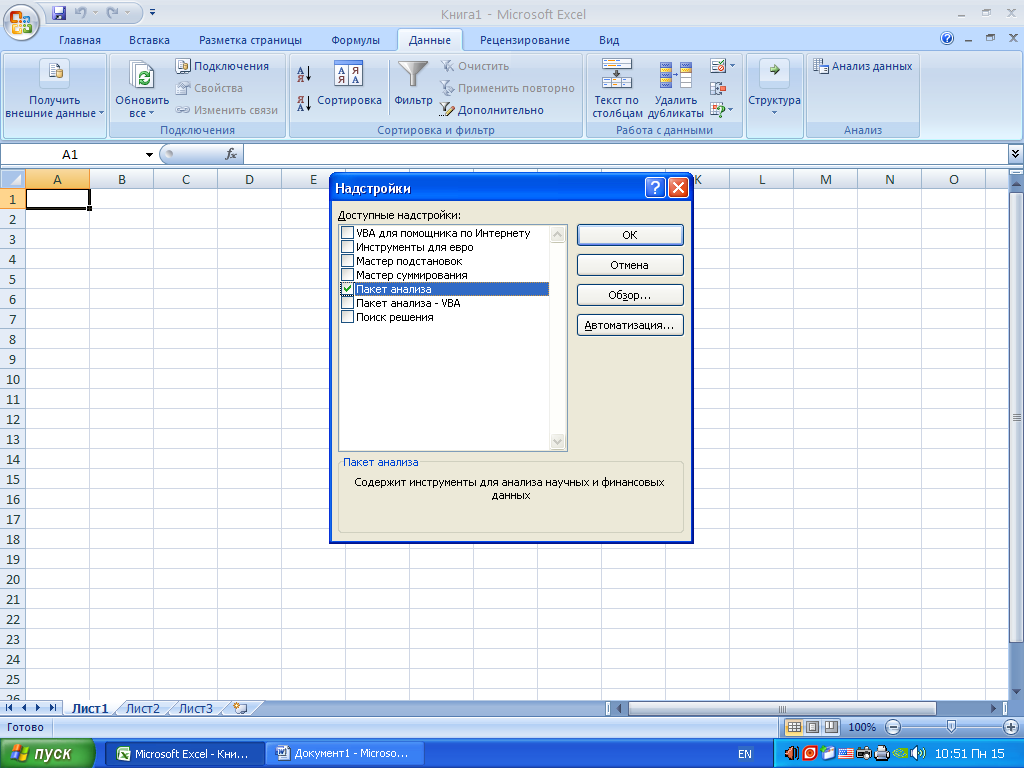Open What-If Analysis dropdown arrow
1024x768 pixels.
coord(732,110)
